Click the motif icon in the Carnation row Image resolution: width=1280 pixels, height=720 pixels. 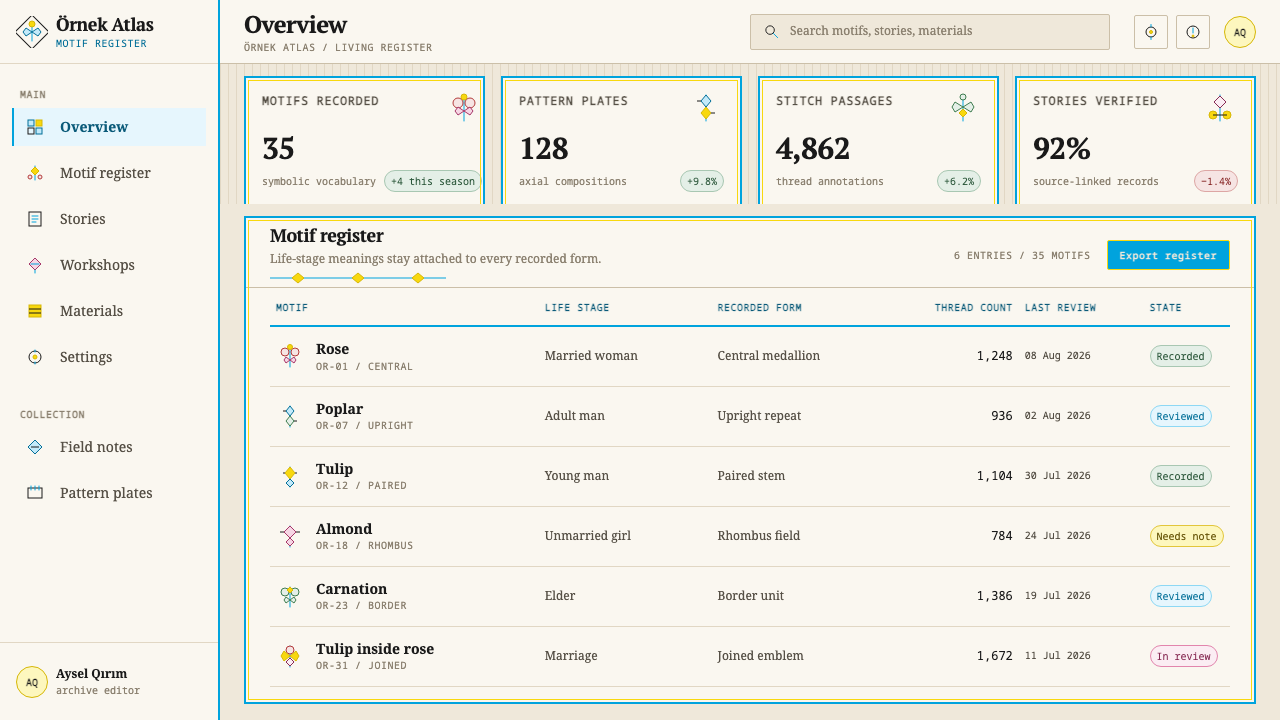point(290,596)
